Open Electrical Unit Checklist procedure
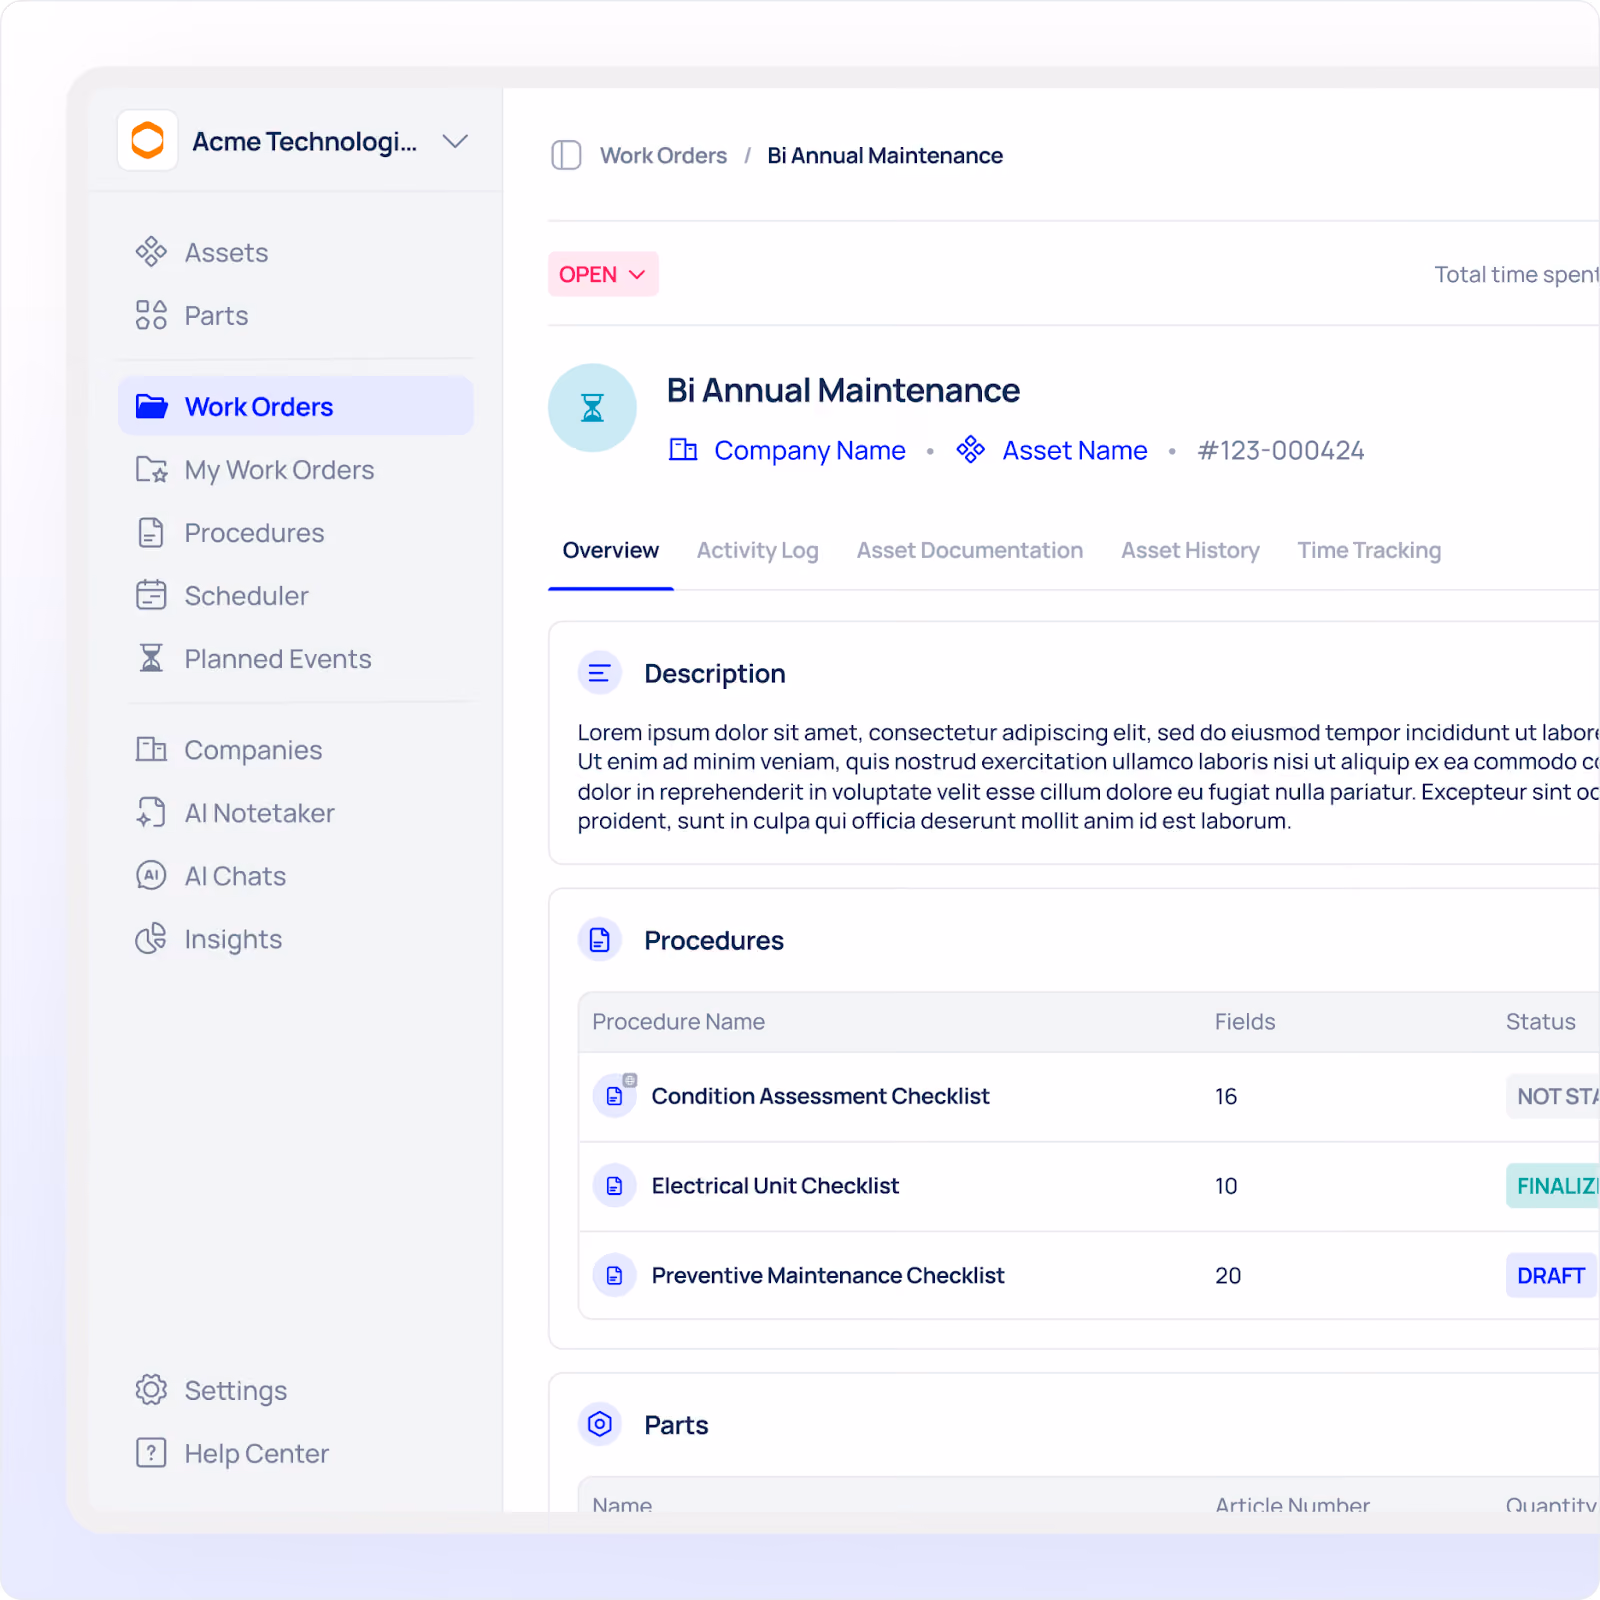 click(775, 1186)
